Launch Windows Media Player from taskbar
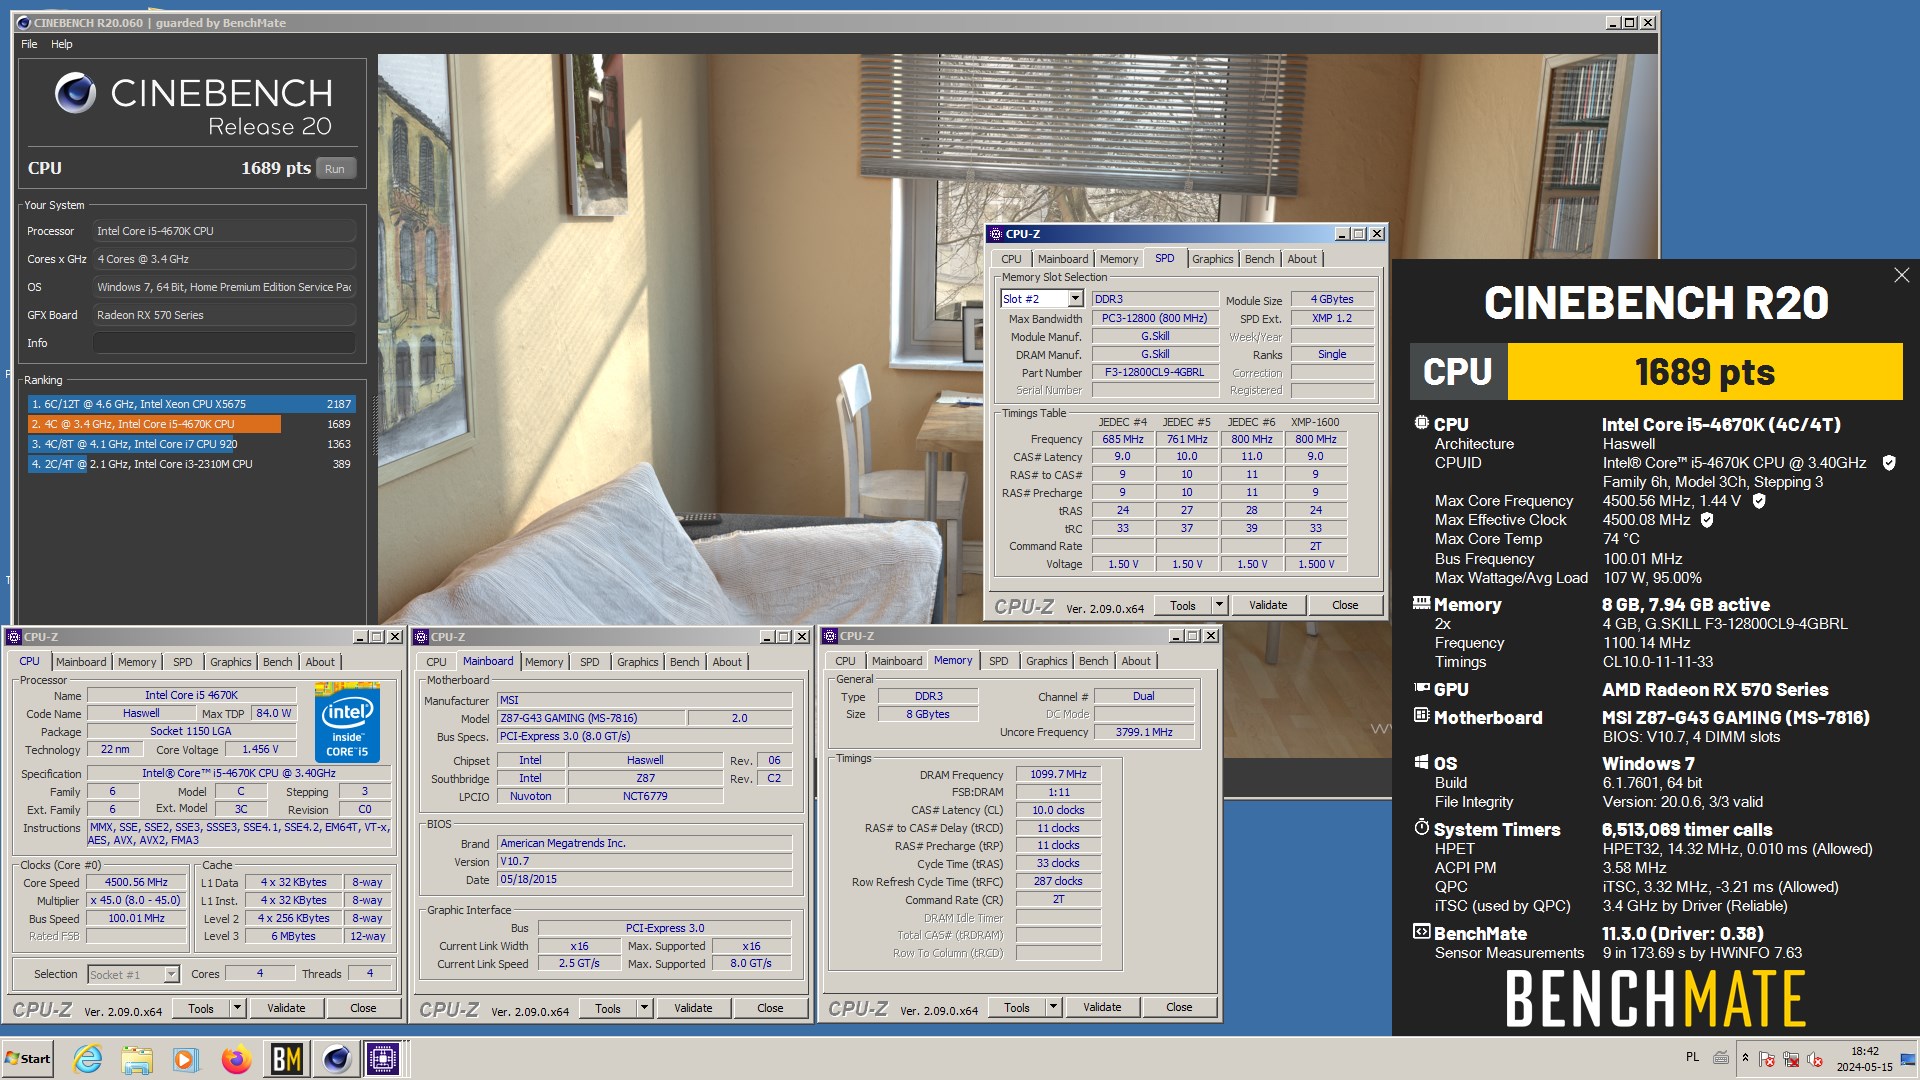The image size is (1920, 1080). tap(186, 1058)
